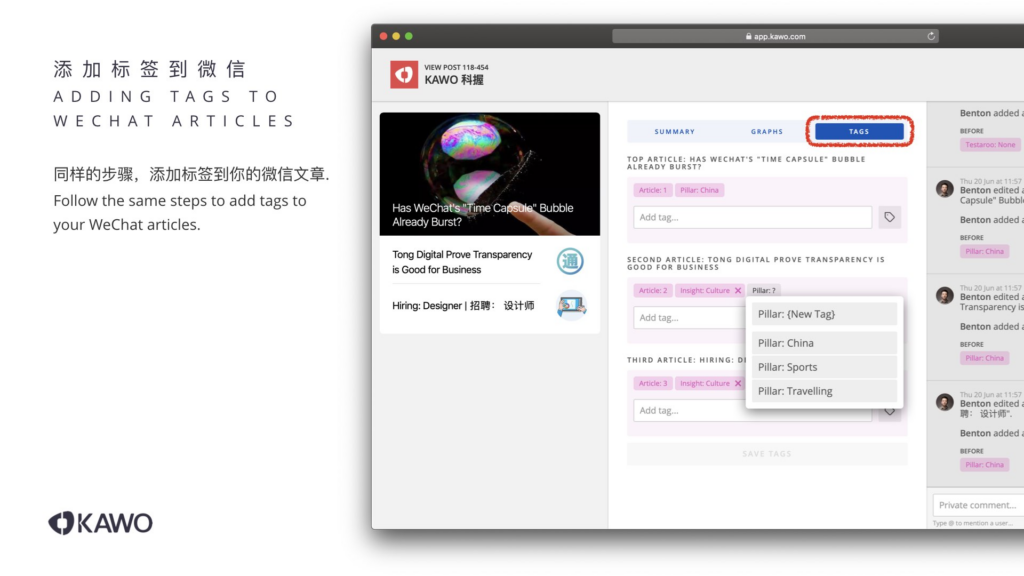Screen dimensions: 1024x576
Task: Open the Graphs tab
Action: pos(767,132)
